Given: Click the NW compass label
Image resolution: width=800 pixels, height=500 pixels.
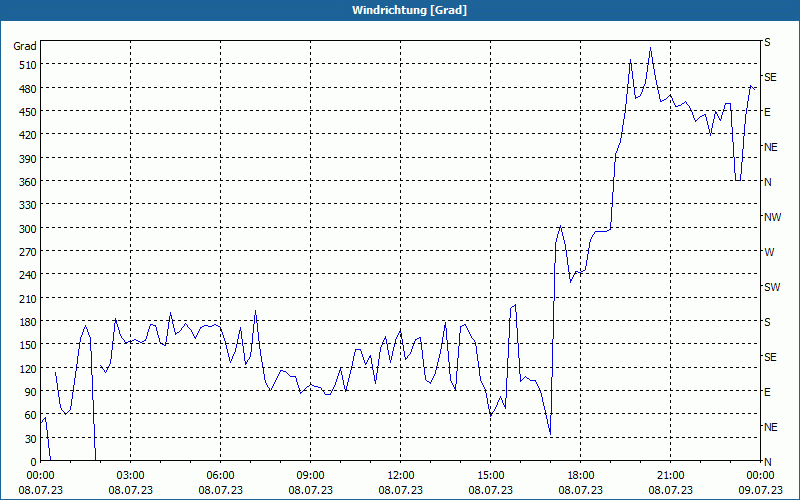Looking at the screenshot, I should click(x=772, y=217).
